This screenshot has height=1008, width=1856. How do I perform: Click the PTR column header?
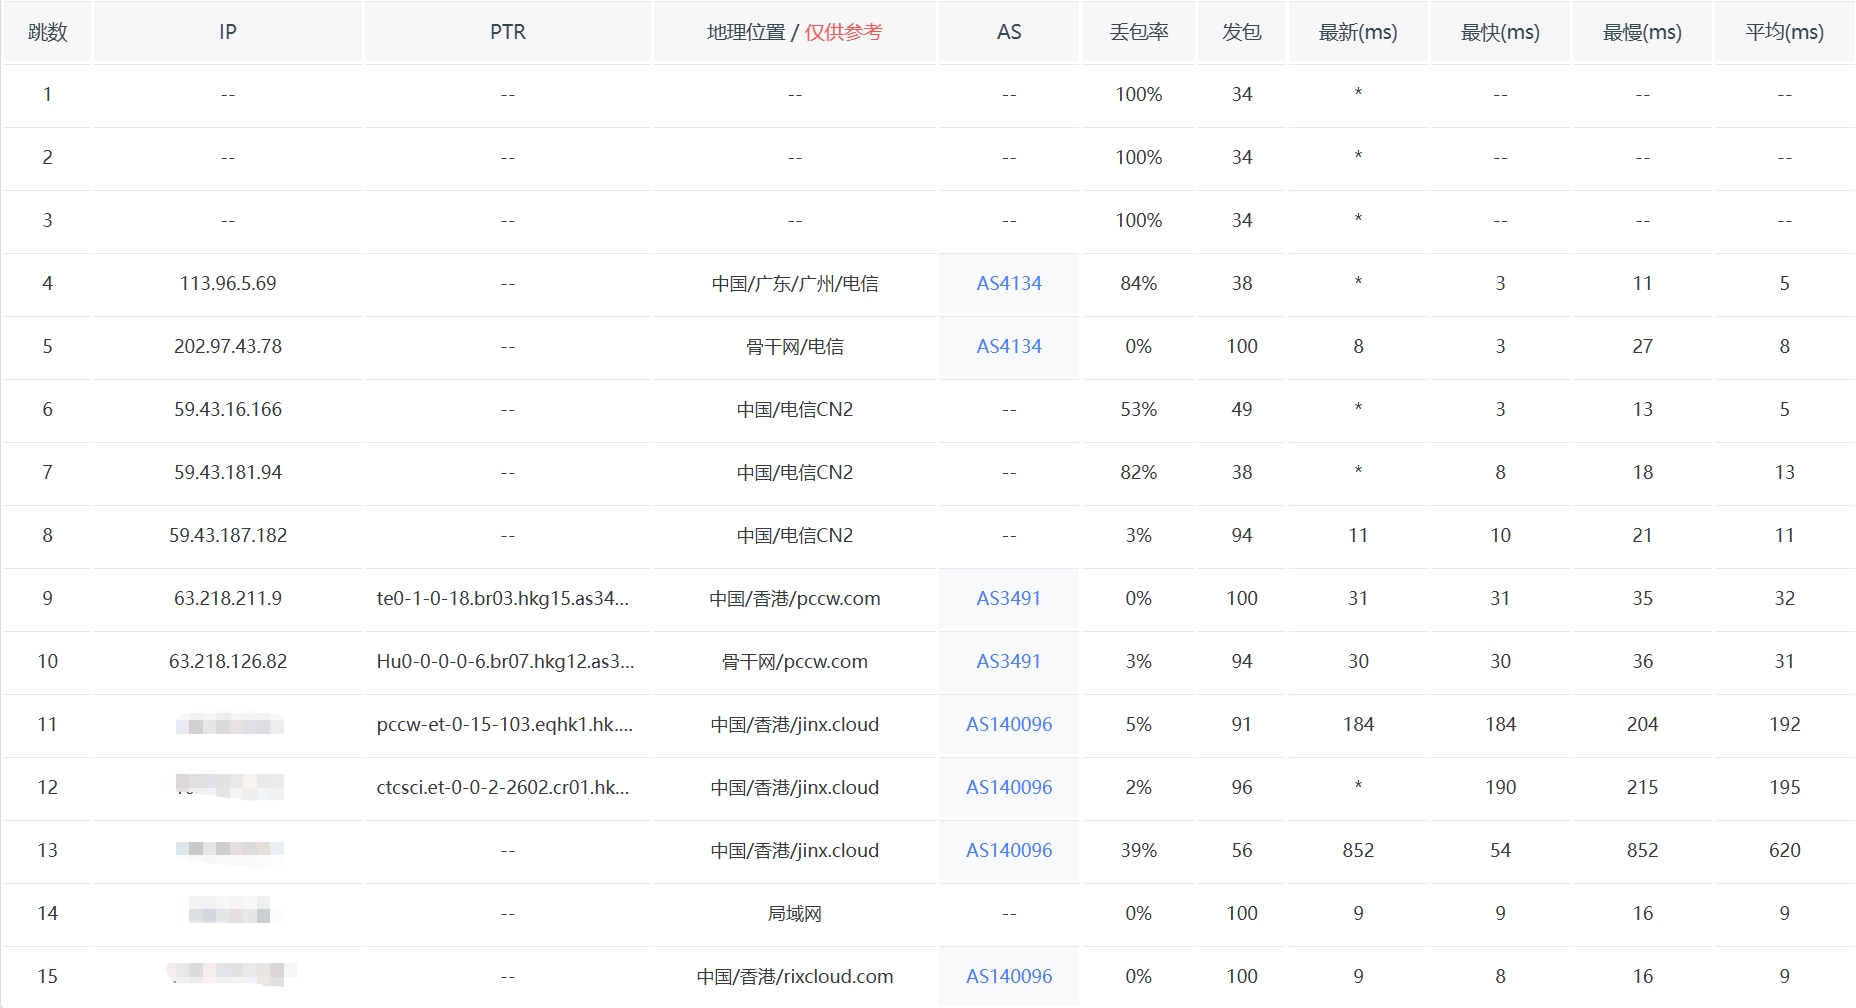point(508,32)
